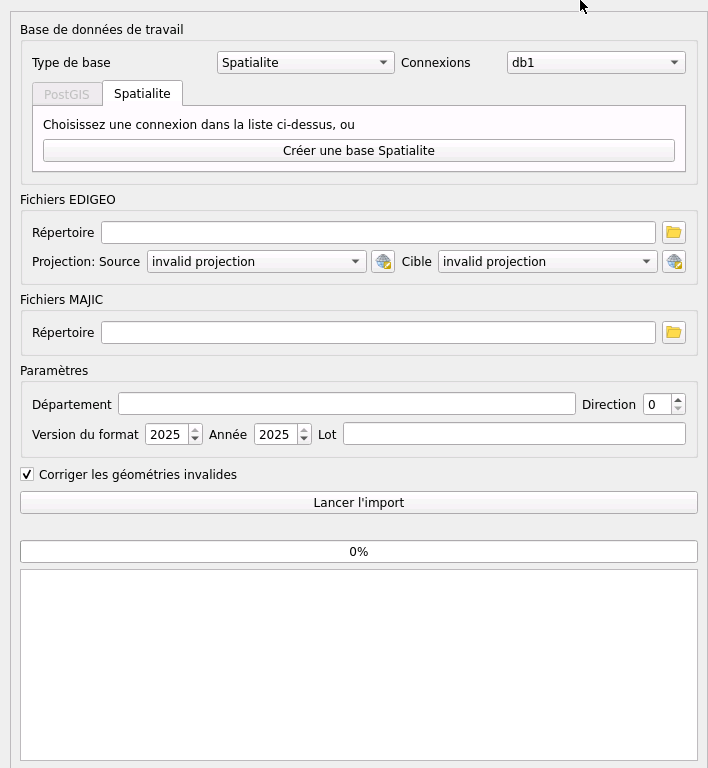Browse for the MAJIC directory folder
This screenshot has width=708, height=768.
tap(673, 332)
